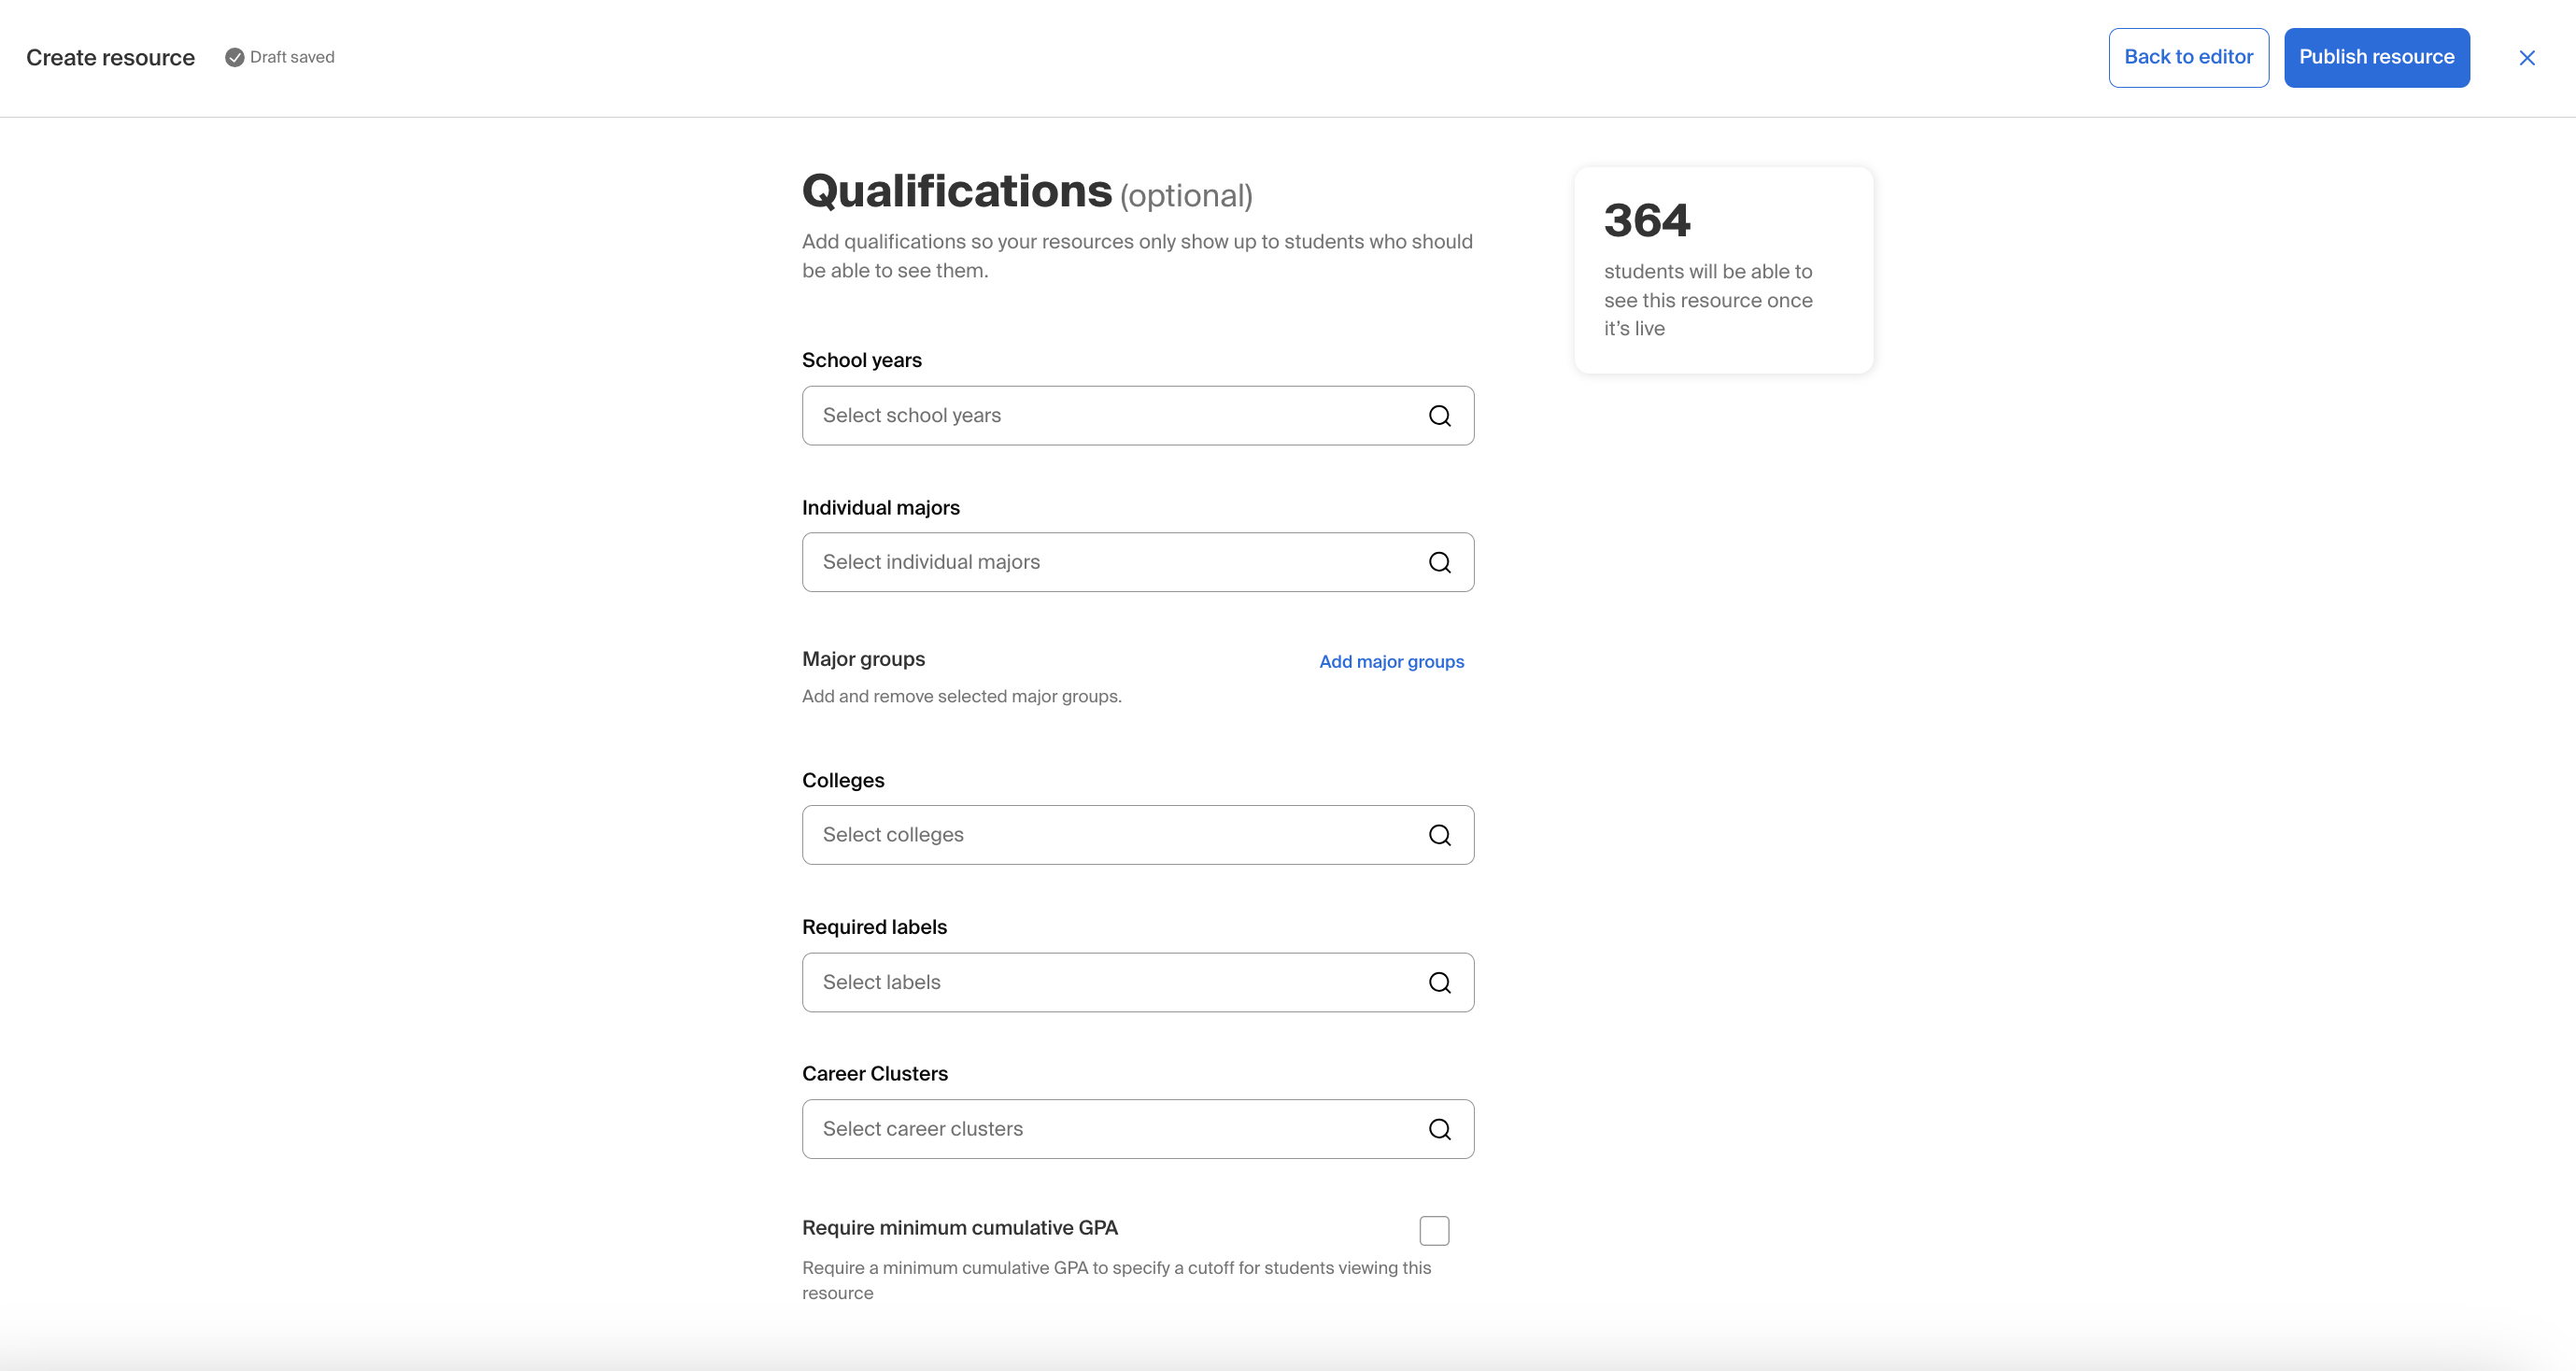This screenshot has height=1371, width=2576.
Task: Click the Require minimum cumulative GPA label
Action: 959,1227
